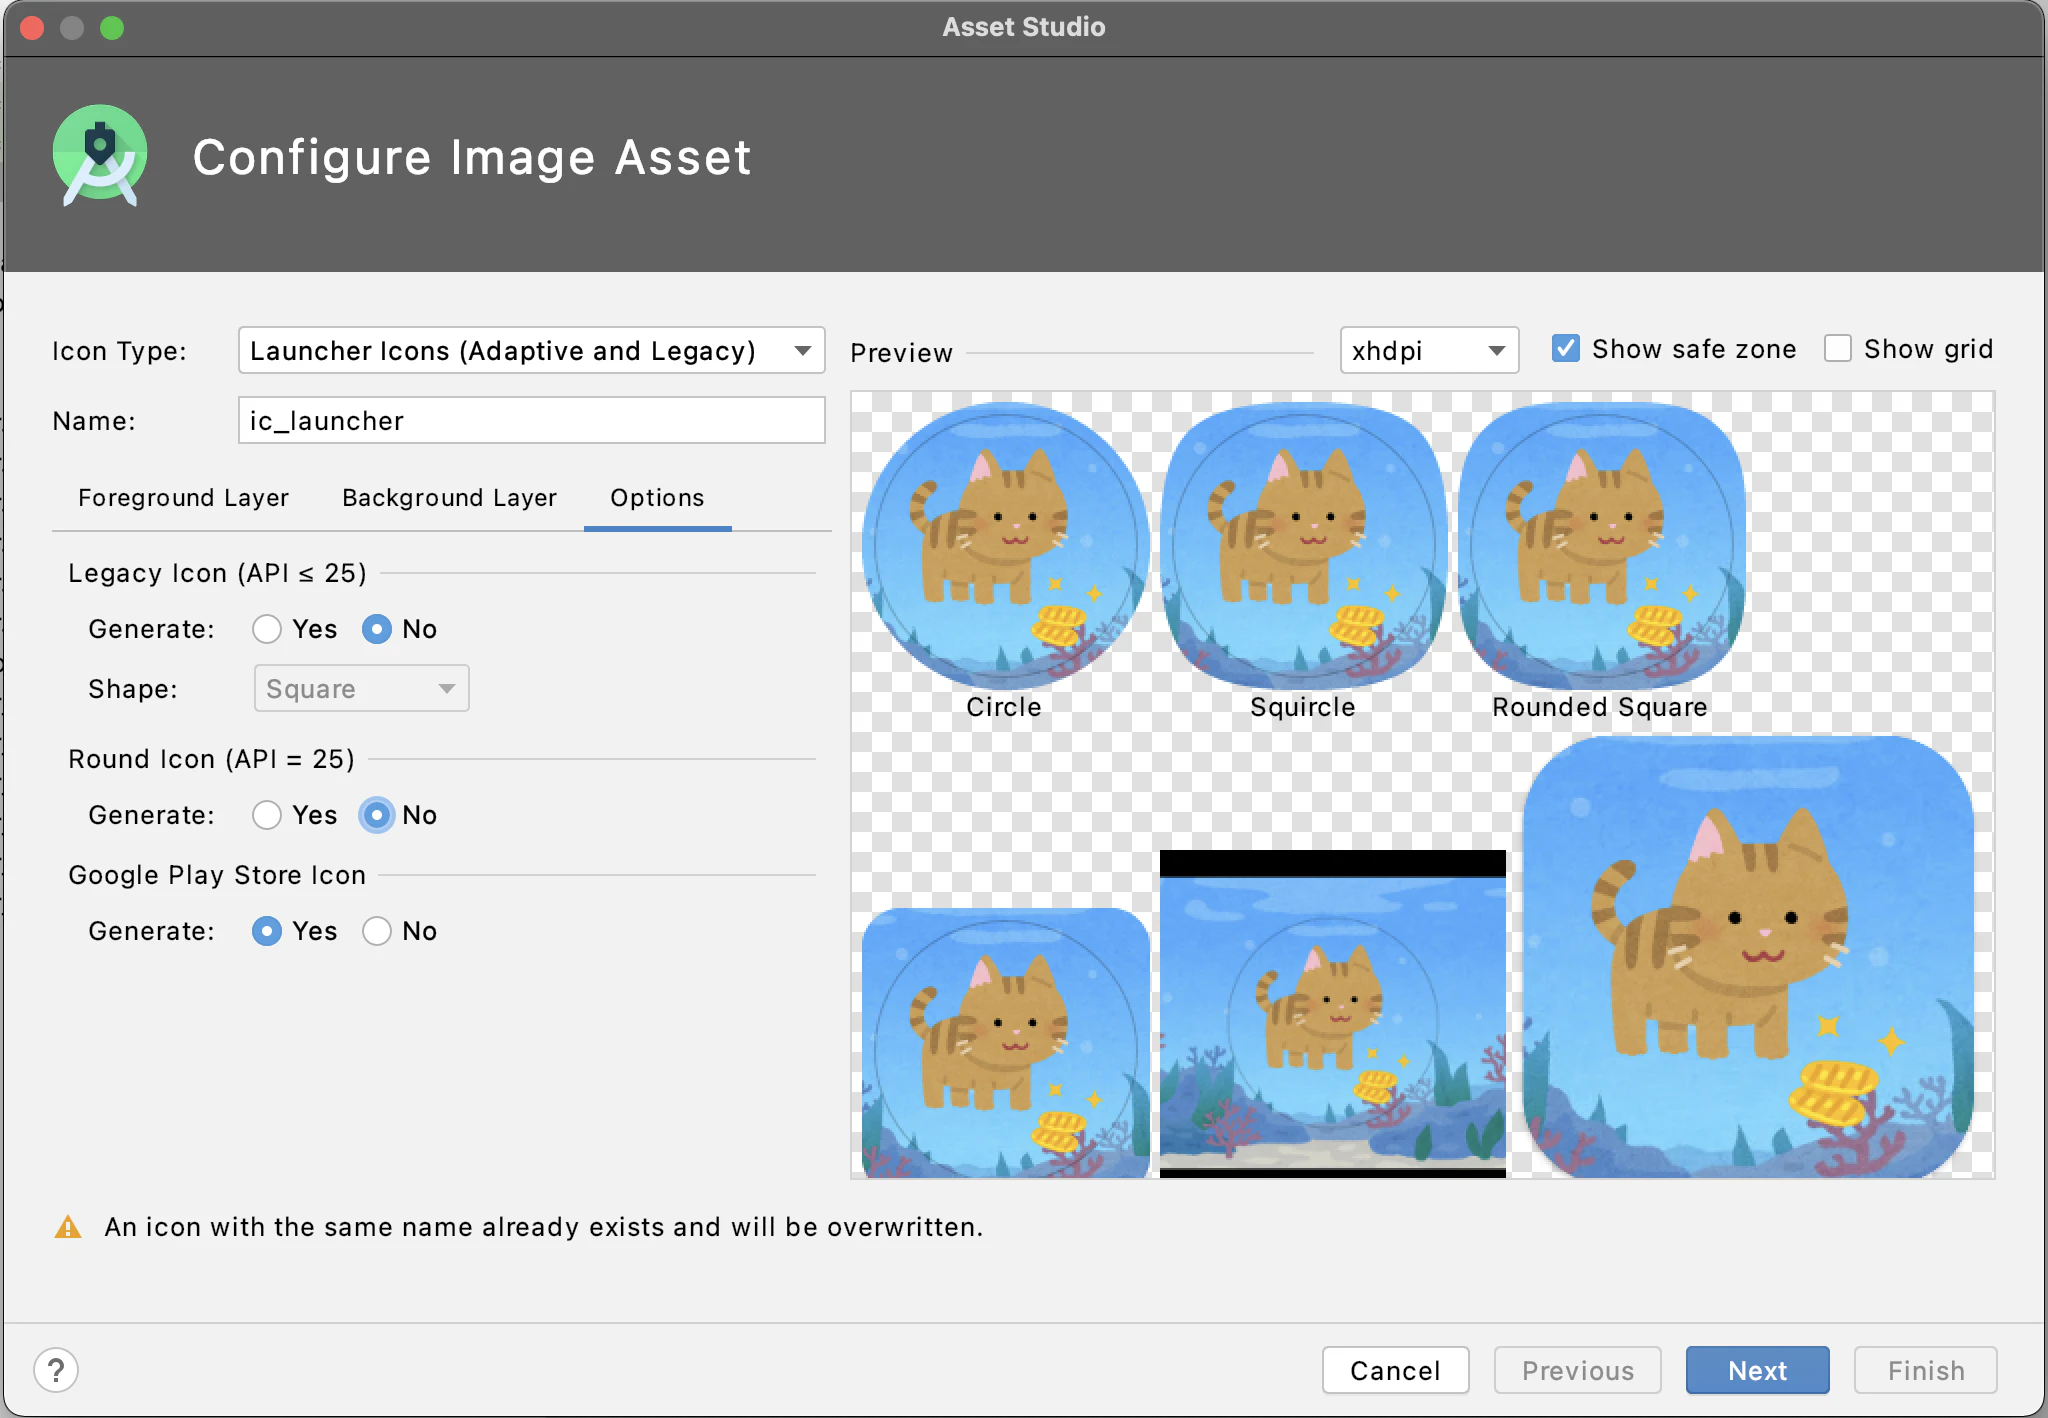The width and height of the screenshot is (2048, 1418).
Task: Open the legacy Shape dropdown
Action: [361, 688]
